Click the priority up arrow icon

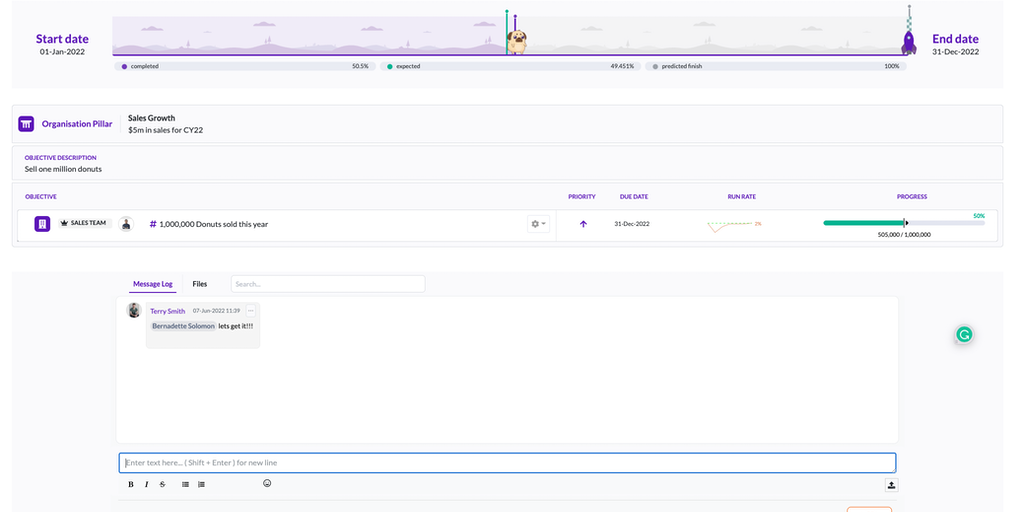point(583,224)
